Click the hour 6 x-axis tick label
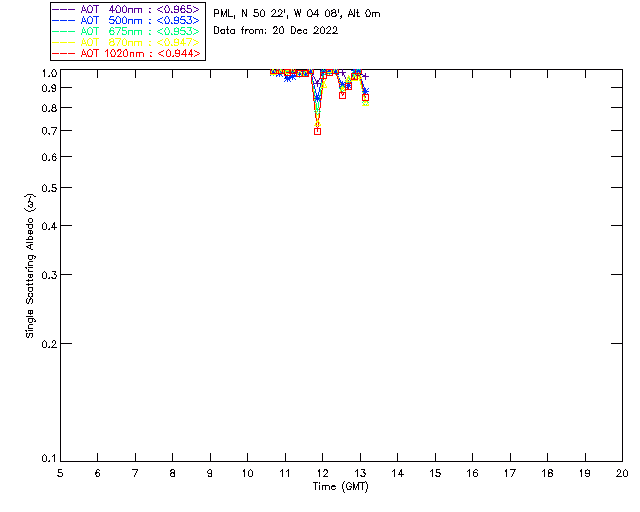The image size is (640, 512). (x=98, y=473)
